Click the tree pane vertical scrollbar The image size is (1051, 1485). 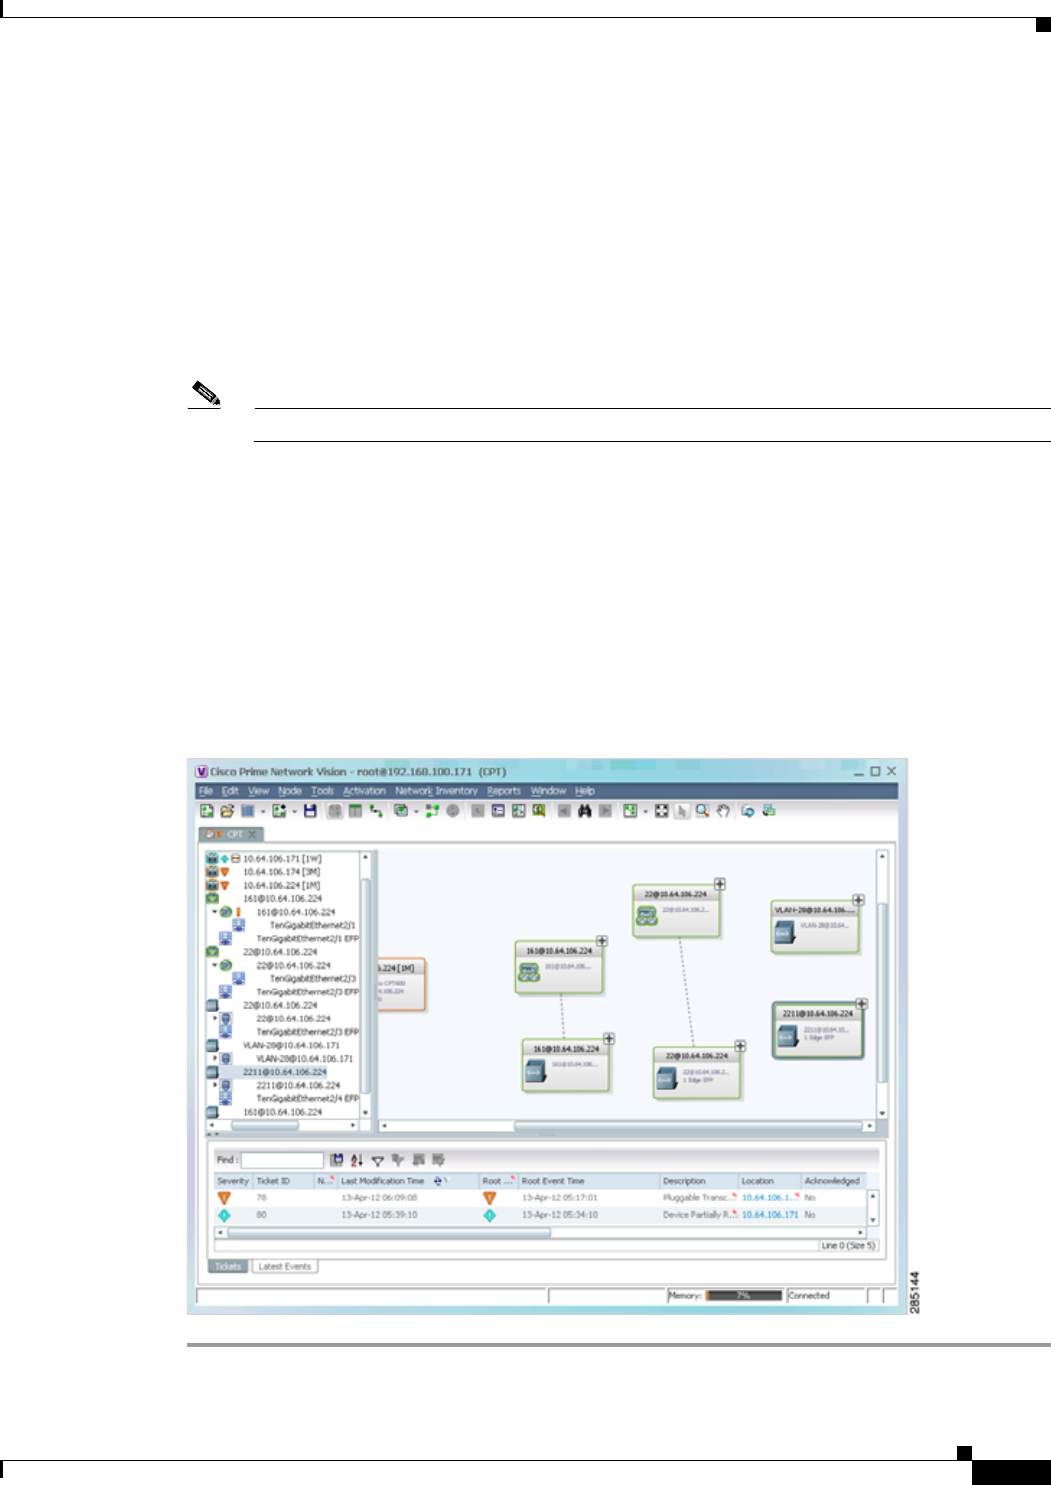click(365, 984)
